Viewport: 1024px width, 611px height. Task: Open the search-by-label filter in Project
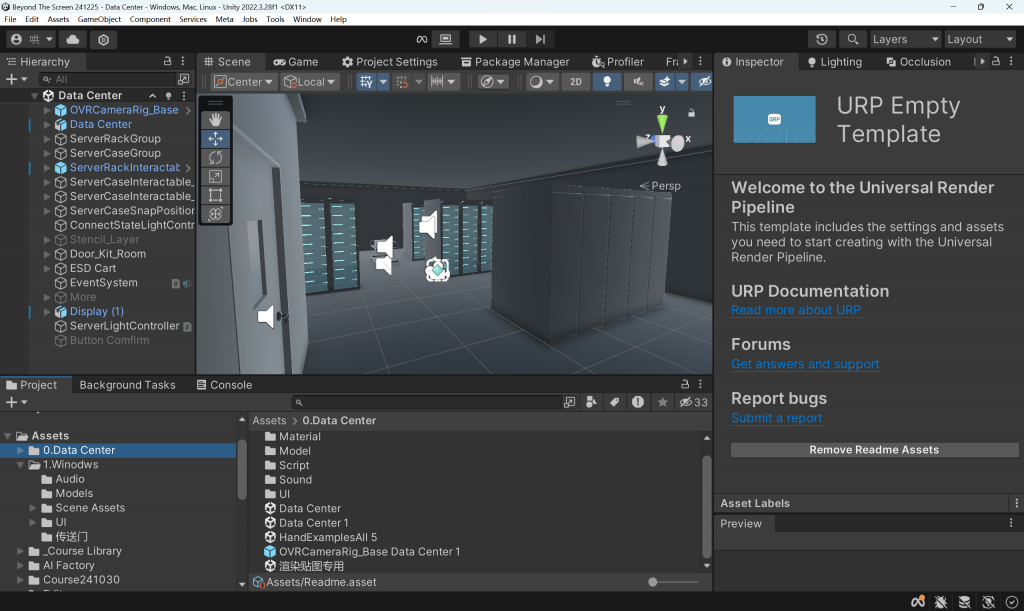tap(615, 402)
